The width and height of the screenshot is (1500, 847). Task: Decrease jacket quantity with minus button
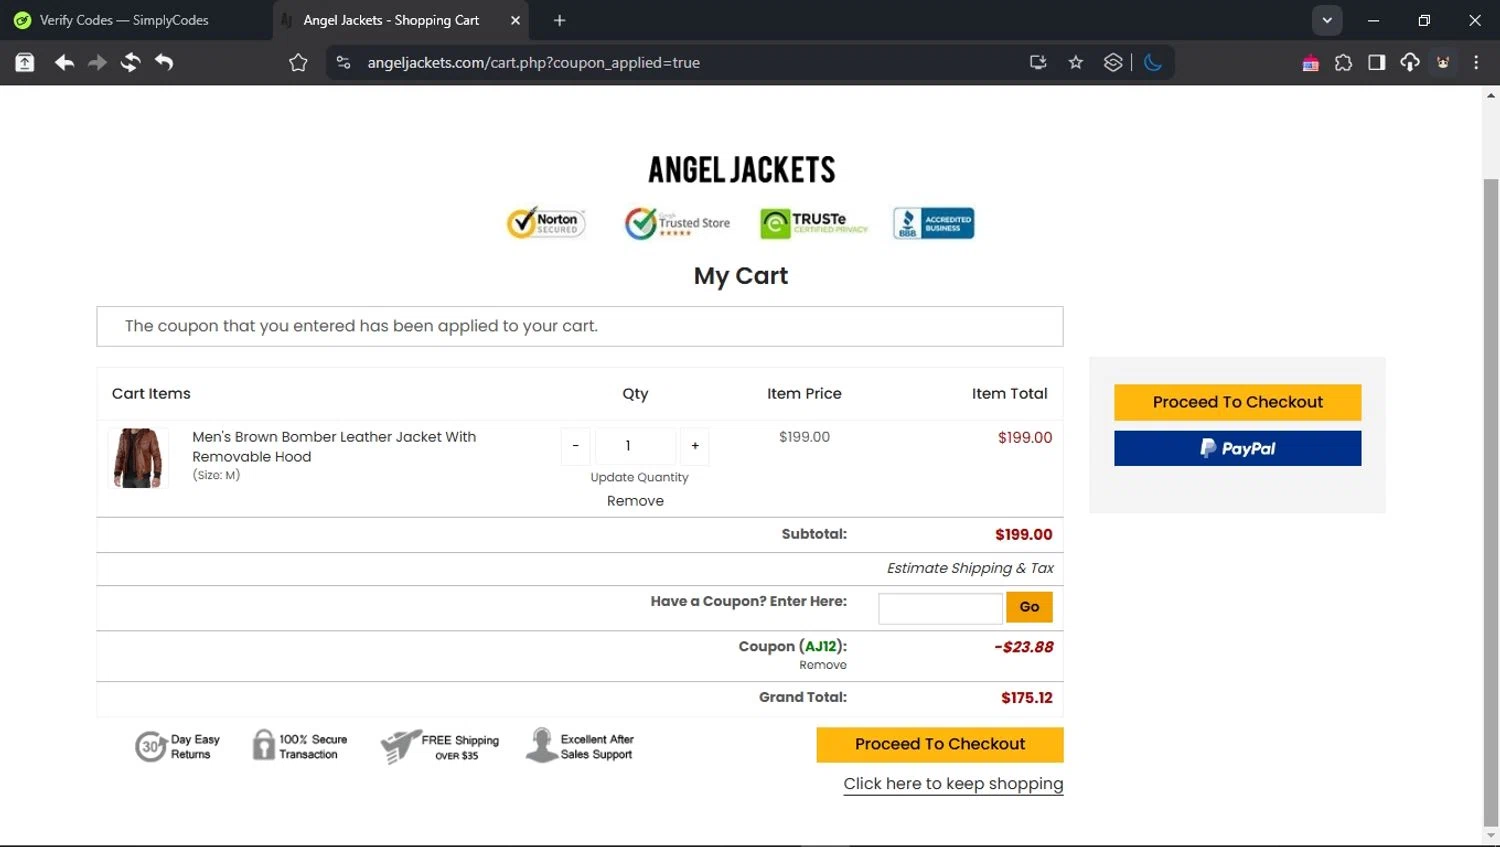coord(575,446)
